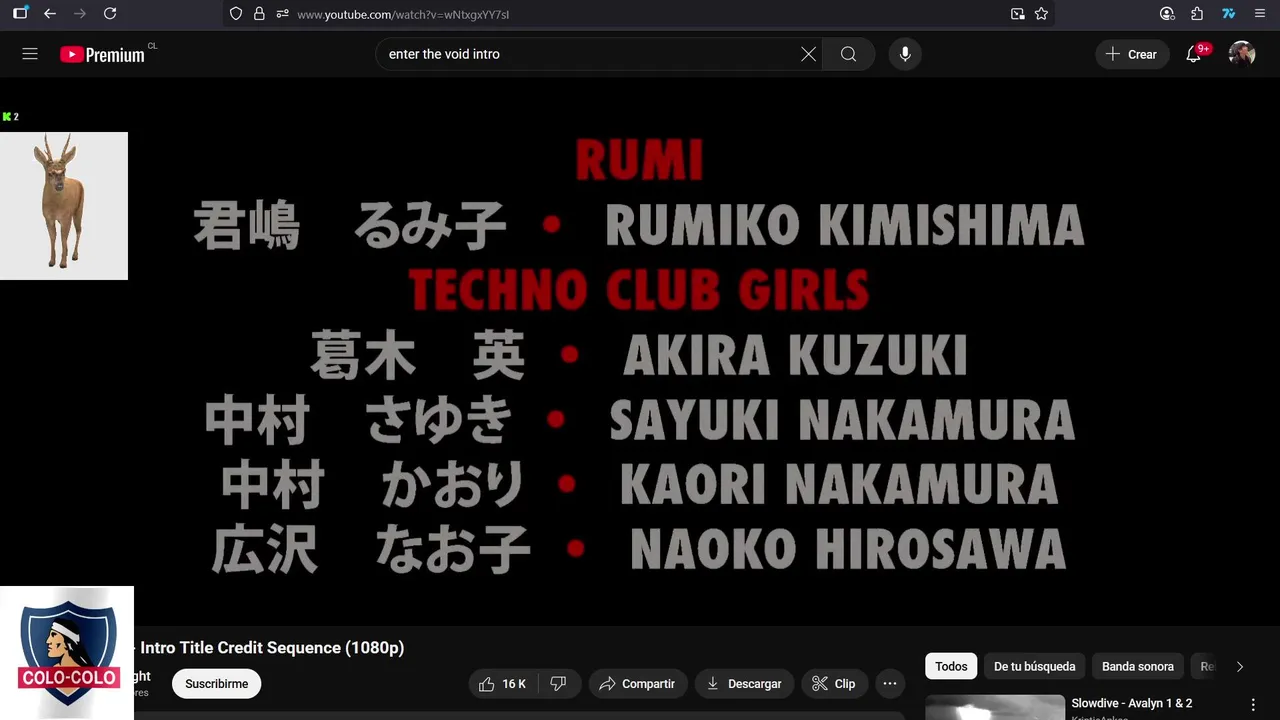Click the Clip scissors button
Viewport: 1280px width, 720px height.
point(834,684)
